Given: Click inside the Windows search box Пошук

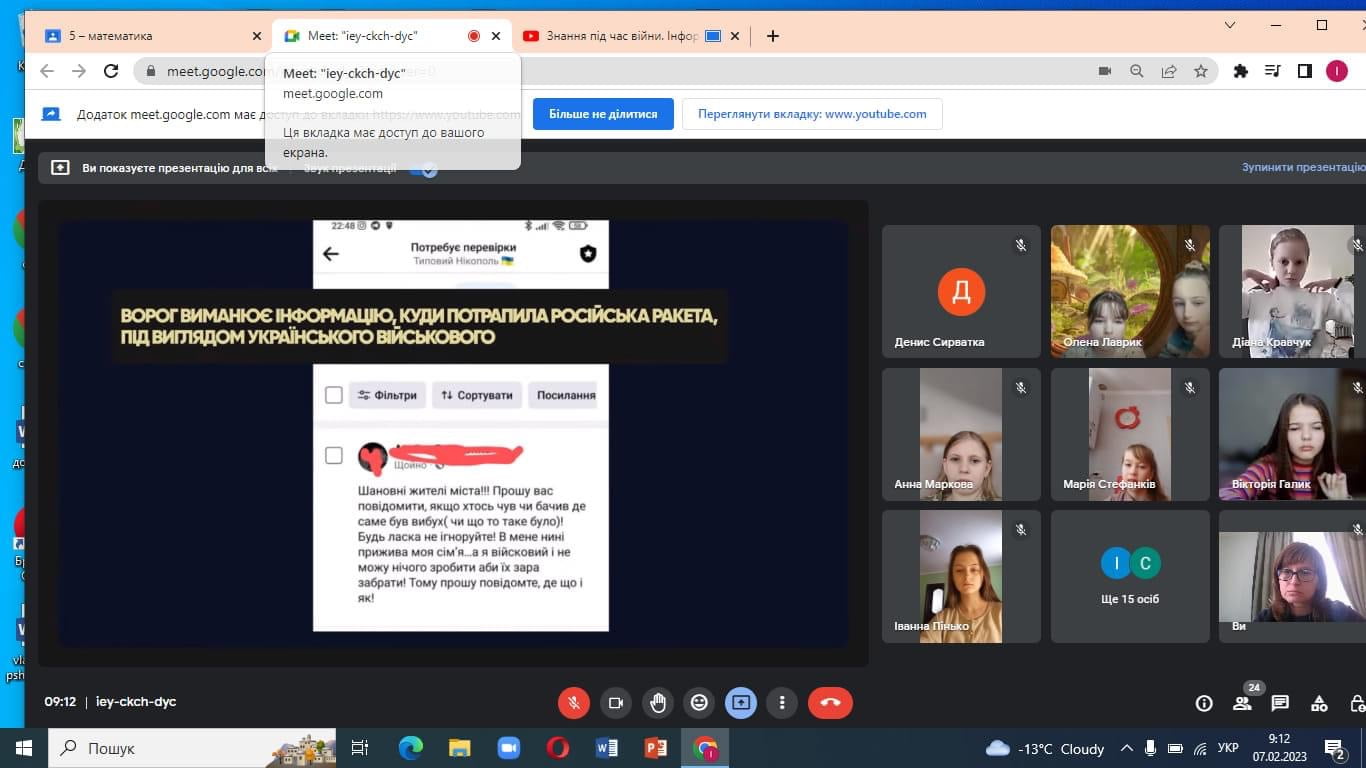Looking at the screenshot, I should [x=192, y=748].
